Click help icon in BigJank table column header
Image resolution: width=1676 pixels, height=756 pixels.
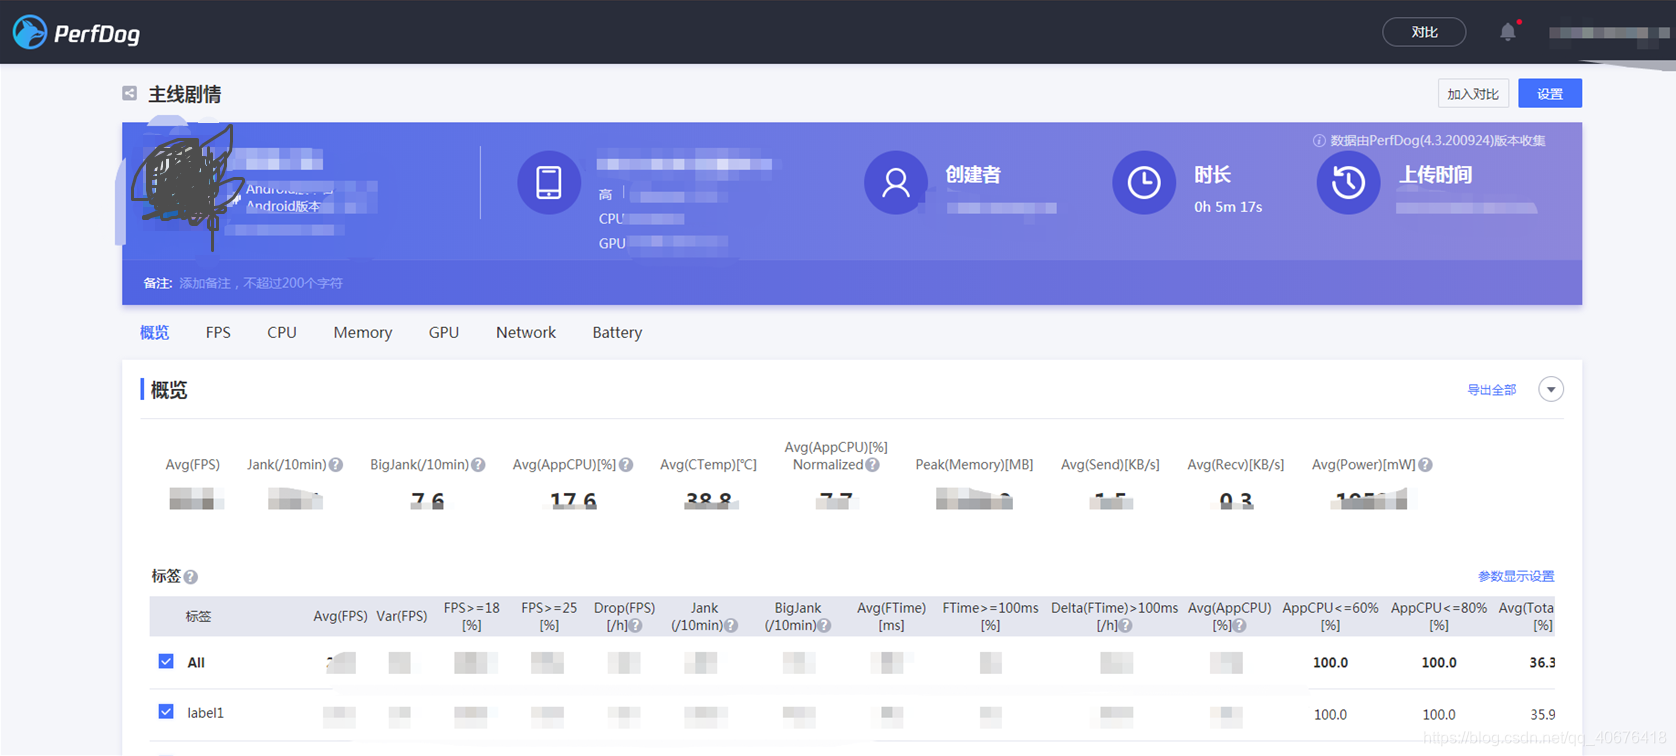(x=824, y=626)
